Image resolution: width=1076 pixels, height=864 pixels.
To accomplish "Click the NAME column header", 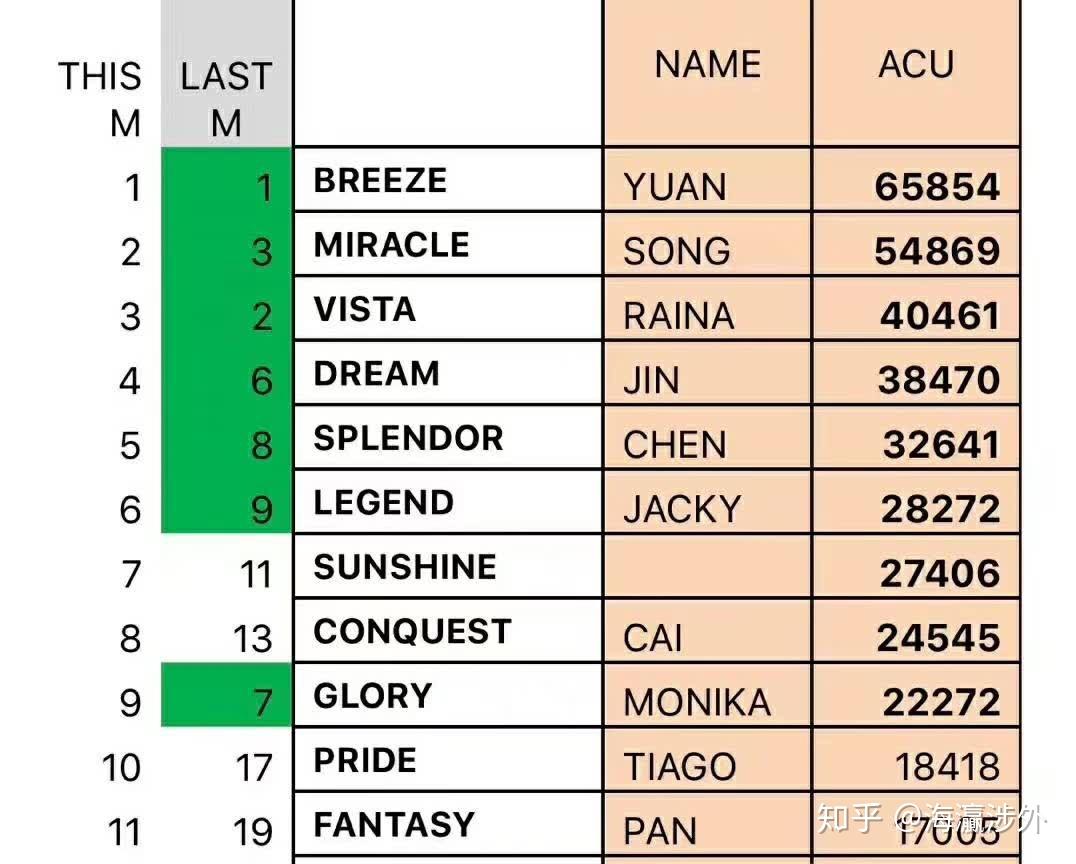I will pyautogui.click(x=707, y=66).
